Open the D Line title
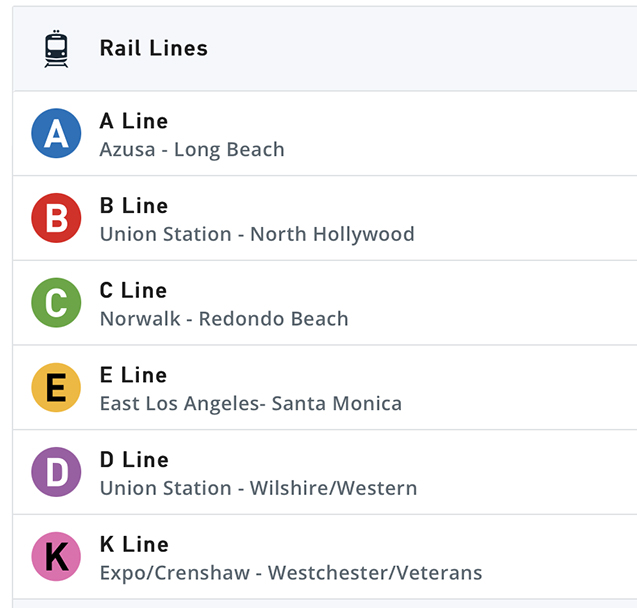Image resolution: width=637 pixels, height=608 pixels. [134, 460]
